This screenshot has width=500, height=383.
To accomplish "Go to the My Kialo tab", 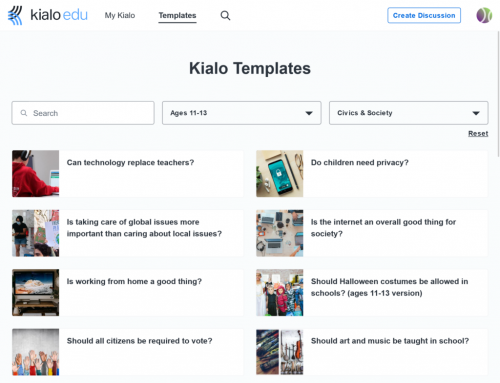I will tap(120, 15).
